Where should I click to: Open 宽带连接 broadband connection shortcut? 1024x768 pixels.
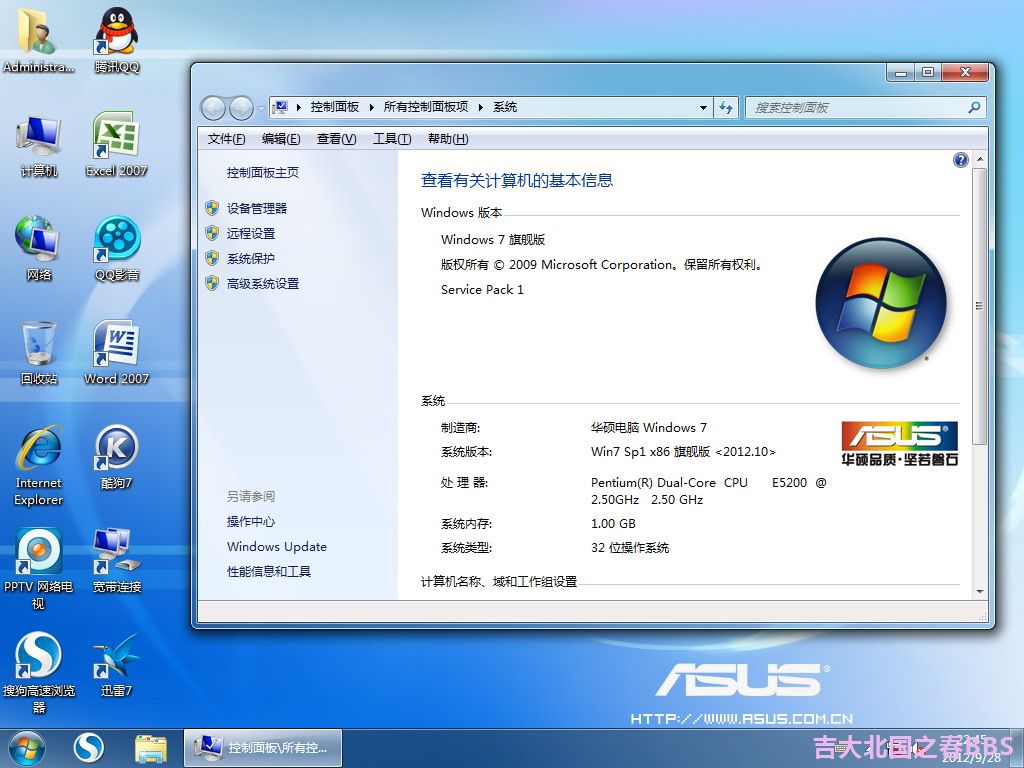coord(117,560)
